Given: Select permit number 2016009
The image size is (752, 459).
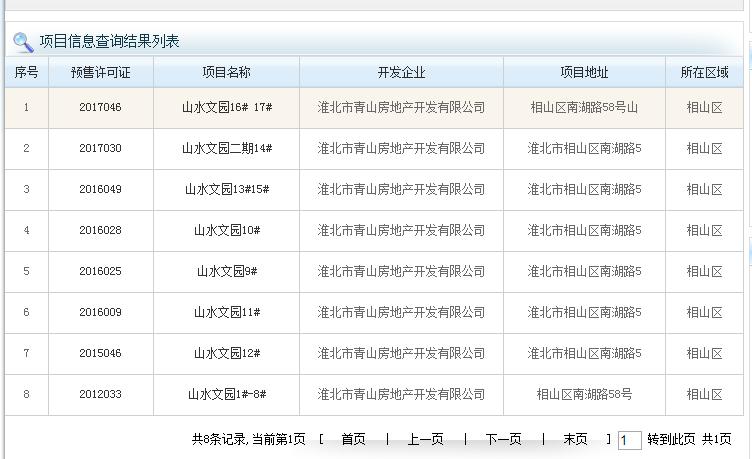Looking at the screenshot, I should click(100, 312).
